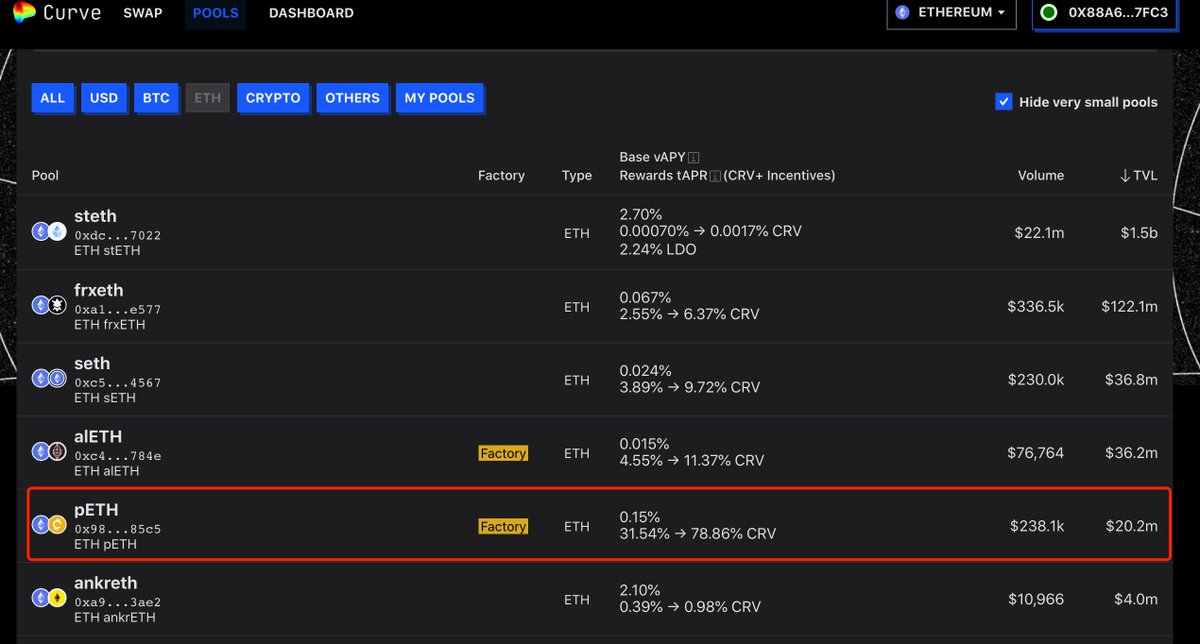Click the $1.5b TVL value
This screenshot has width=1200, height=644.
click(x=1139, y=233)
